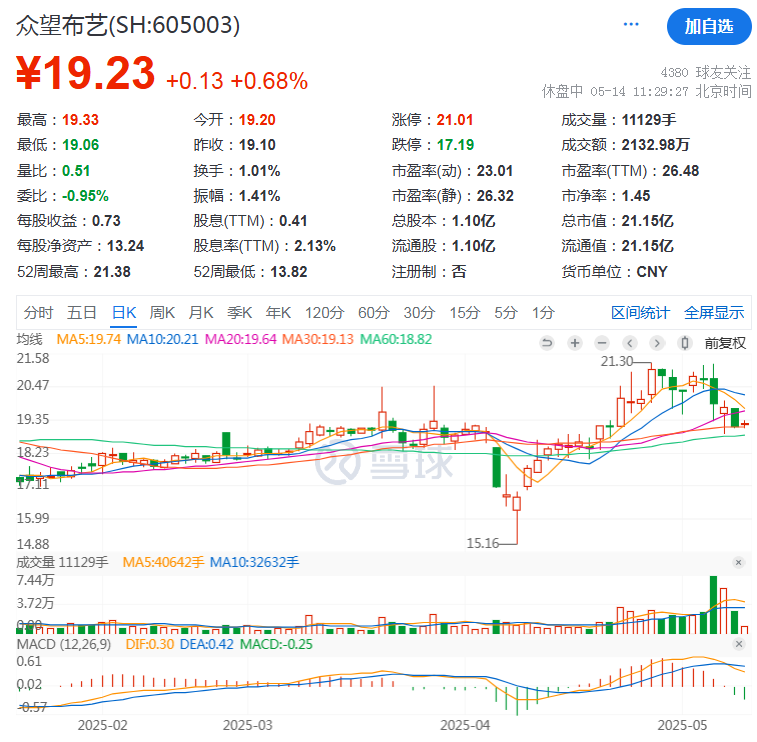Move chart right with right arrow icon
The width and height of the screenshot is (757, 742).
click(x=657, y=343)
